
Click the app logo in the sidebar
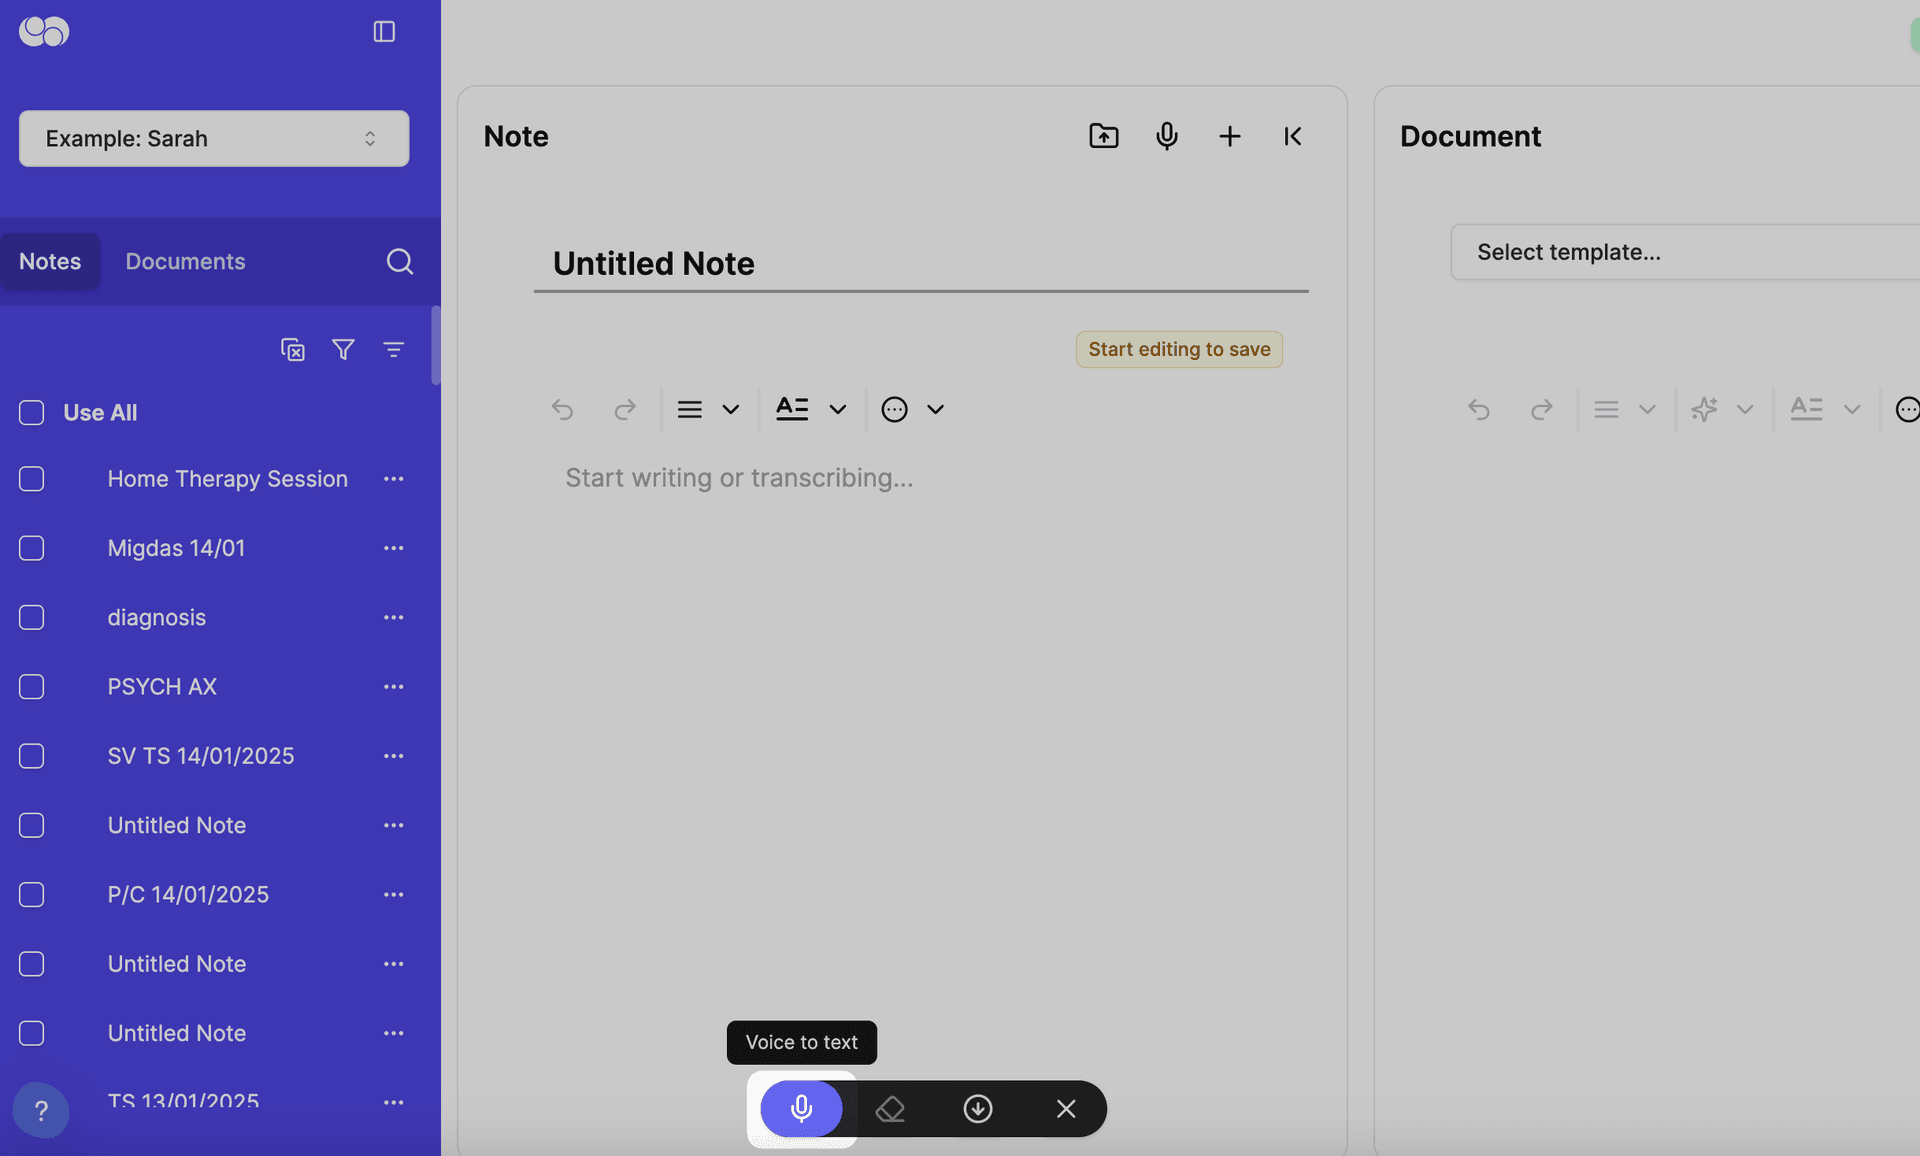point(44,32)
